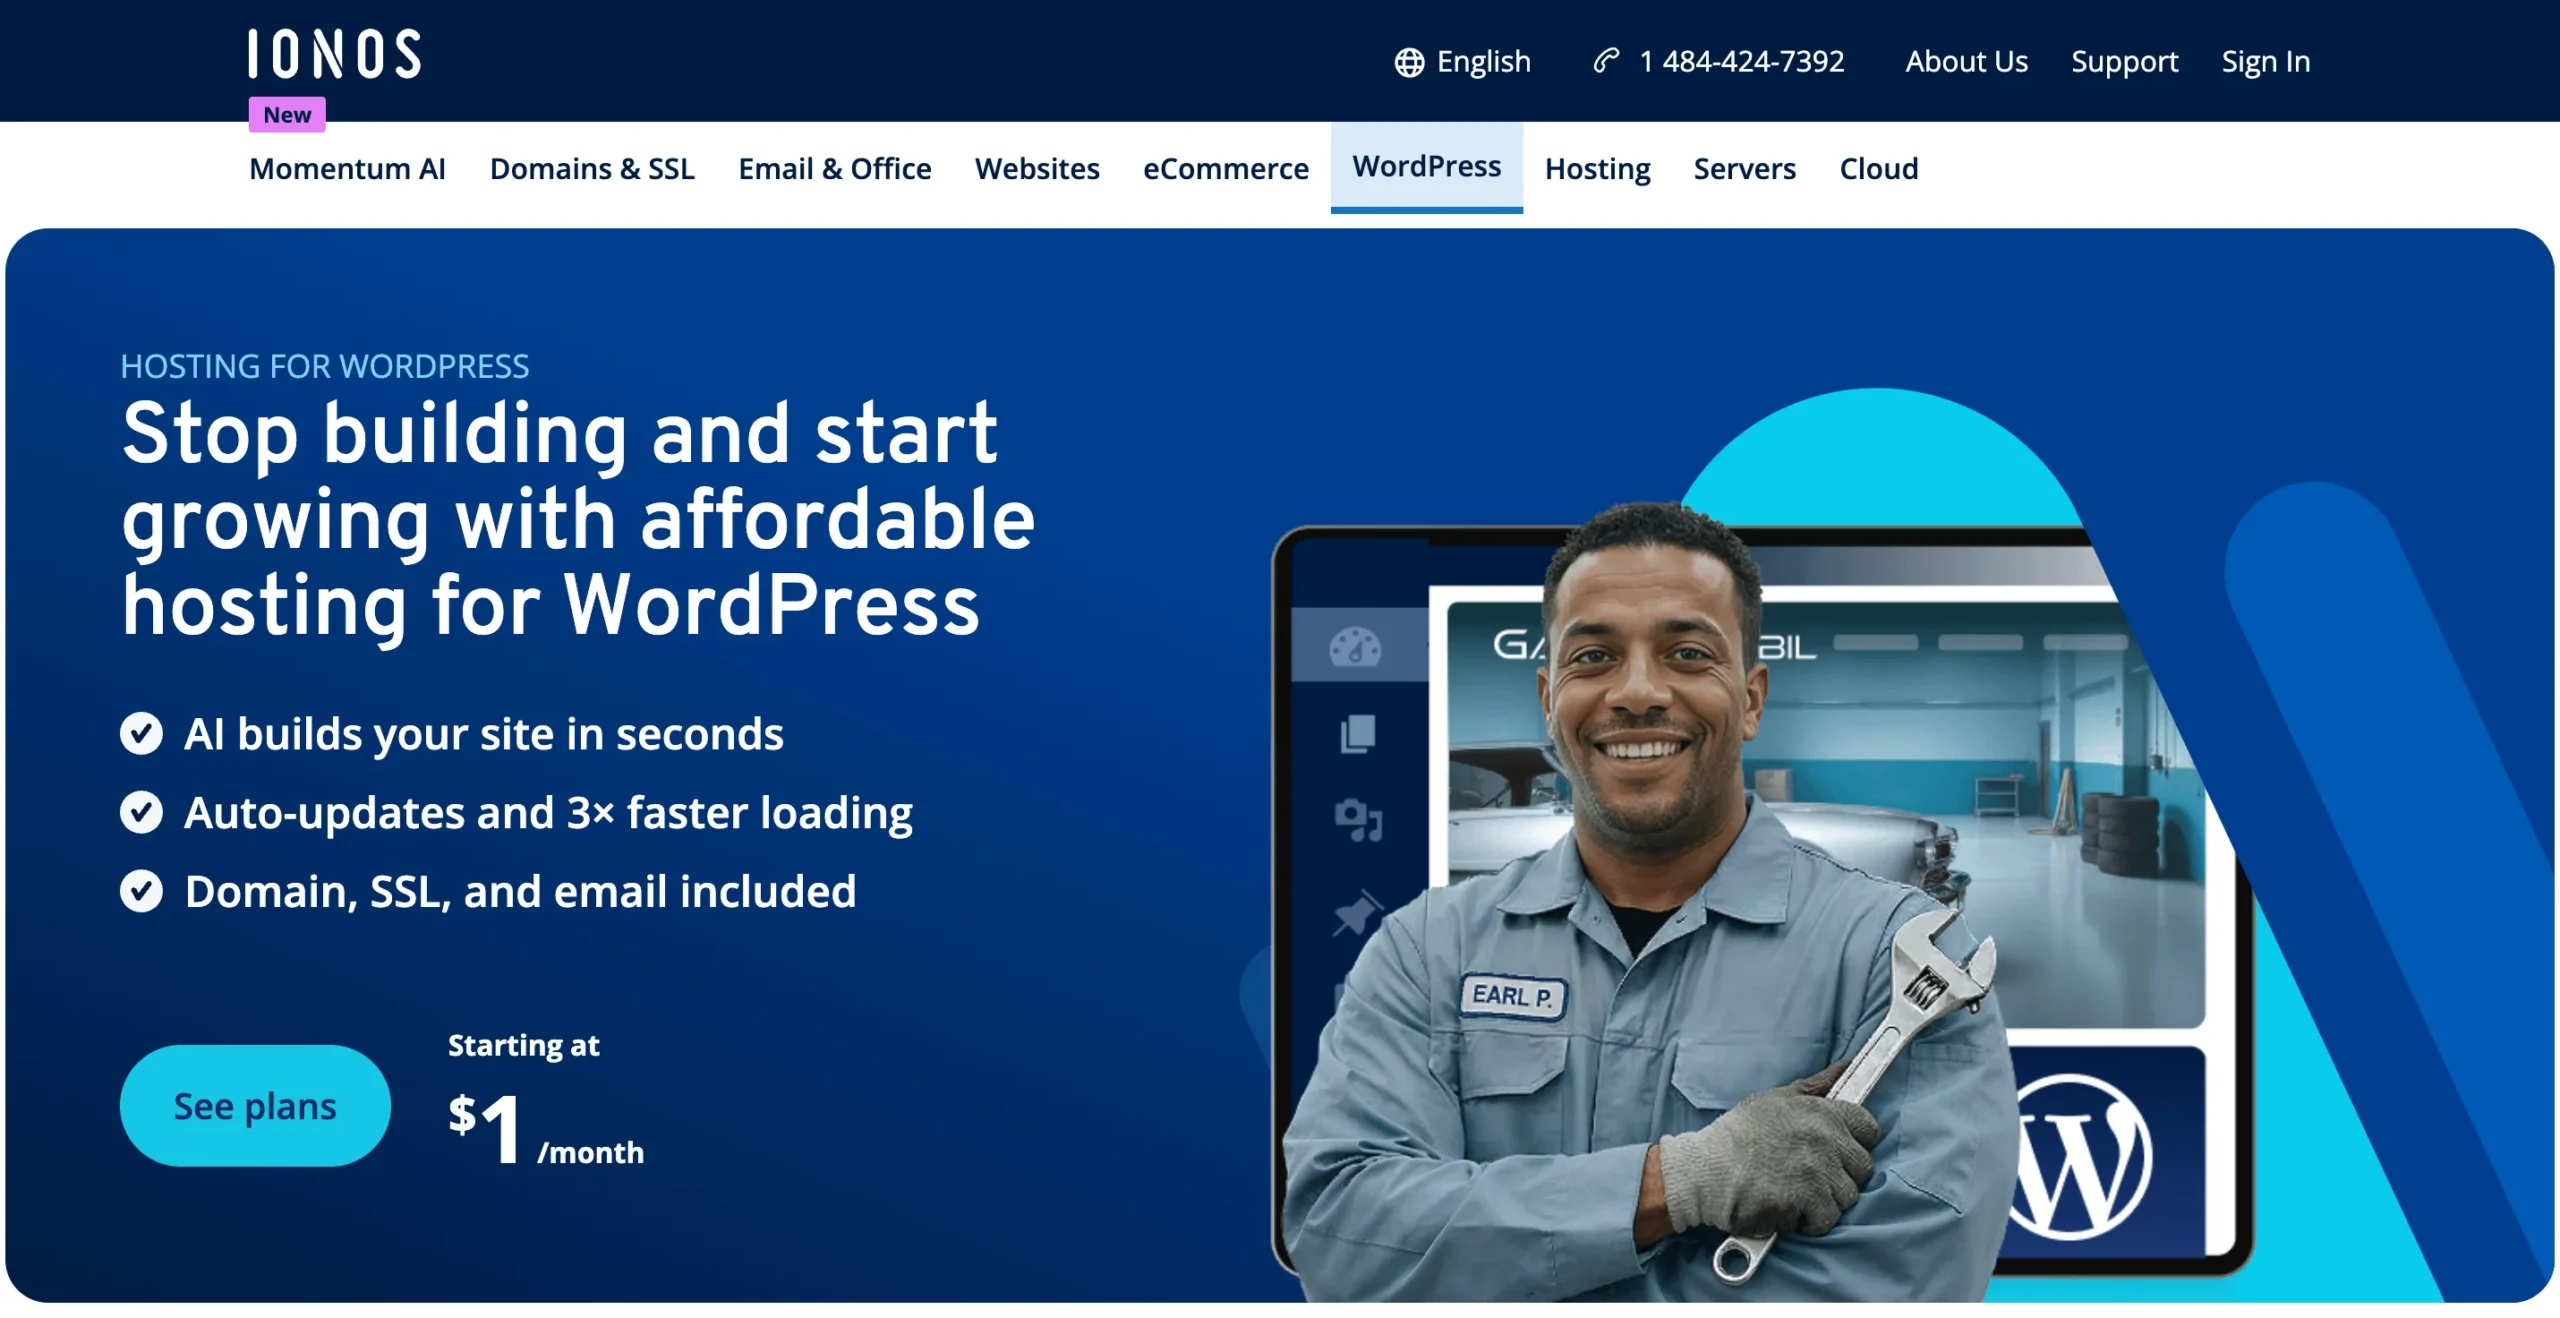Open the Servers menu
2560x1318 pixels.
pyautogui.click(x=1745, y=168)
